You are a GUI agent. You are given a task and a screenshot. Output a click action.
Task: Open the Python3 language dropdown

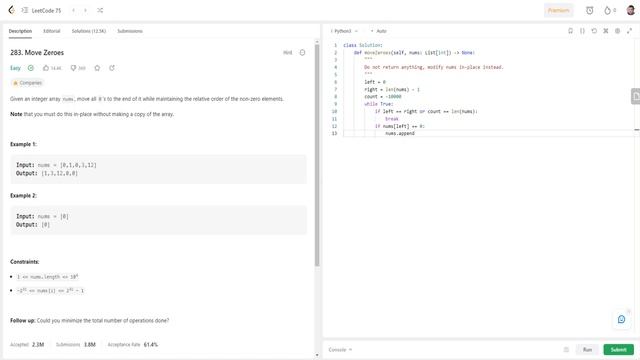coord(344,31)
